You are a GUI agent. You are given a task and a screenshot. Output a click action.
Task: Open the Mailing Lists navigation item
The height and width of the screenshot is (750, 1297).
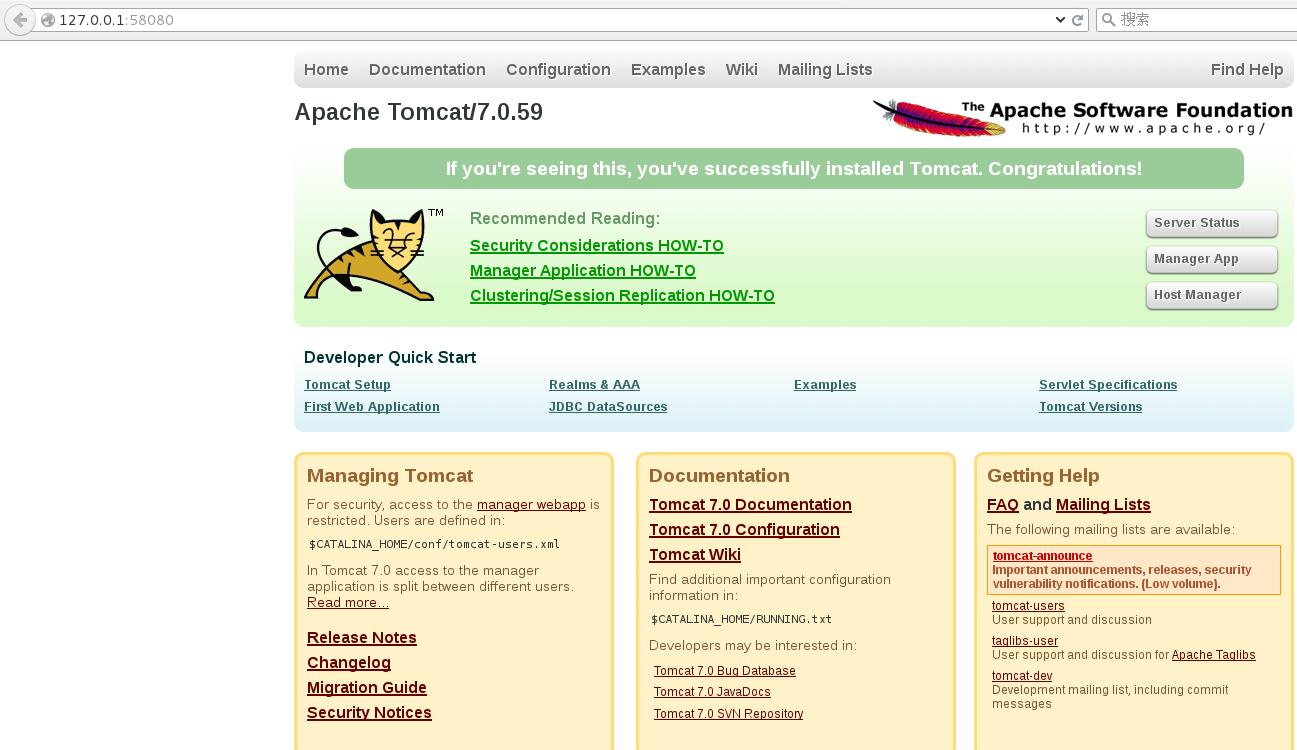click(x=825, y=70)
